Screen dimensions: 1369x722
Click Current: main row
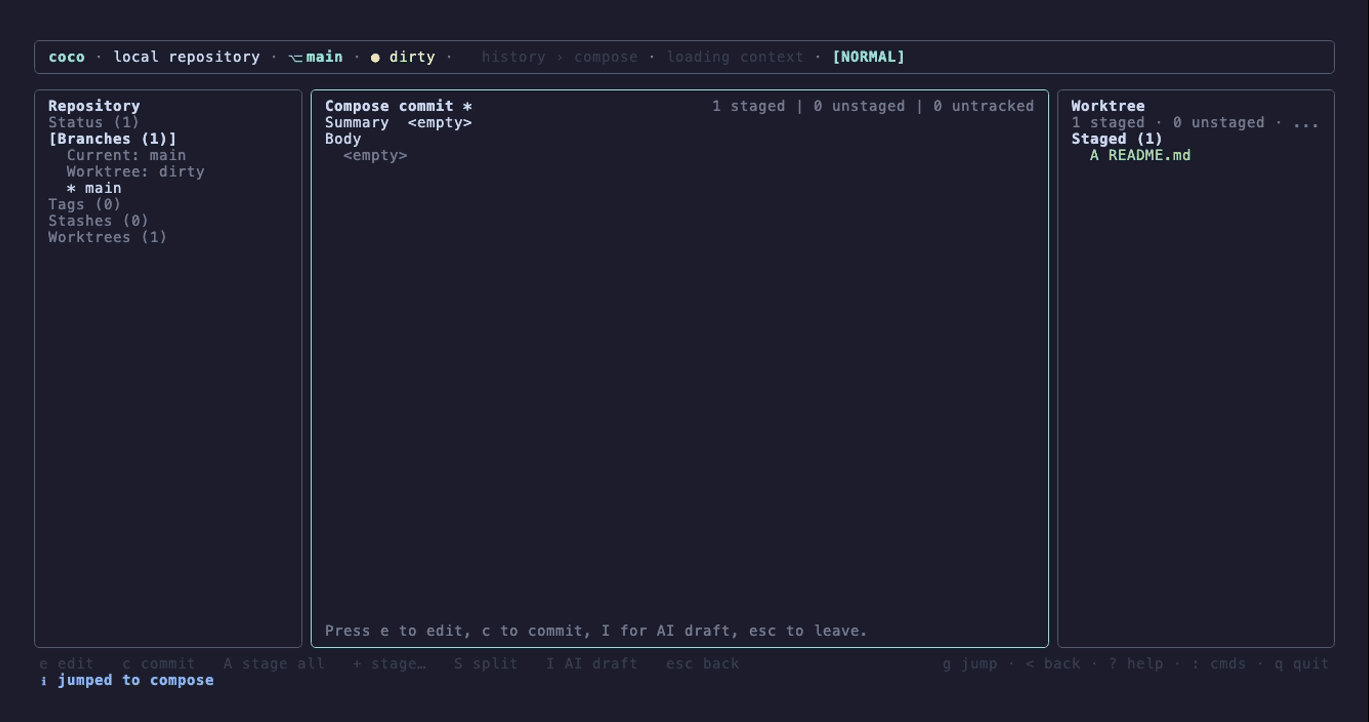(x=126, y=155)
